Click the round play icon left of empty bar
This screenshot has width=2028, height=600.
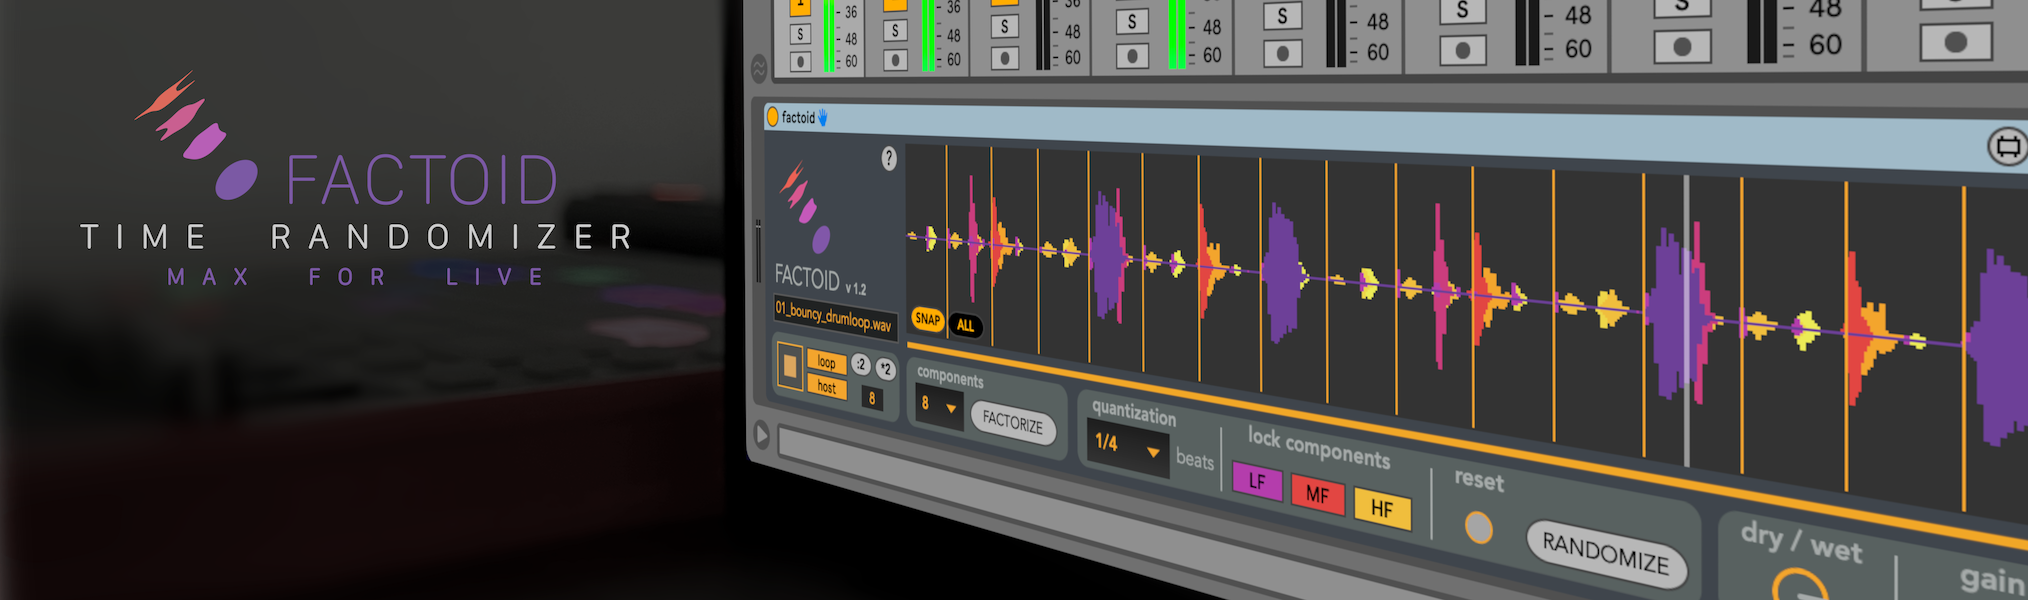[761, 435]
